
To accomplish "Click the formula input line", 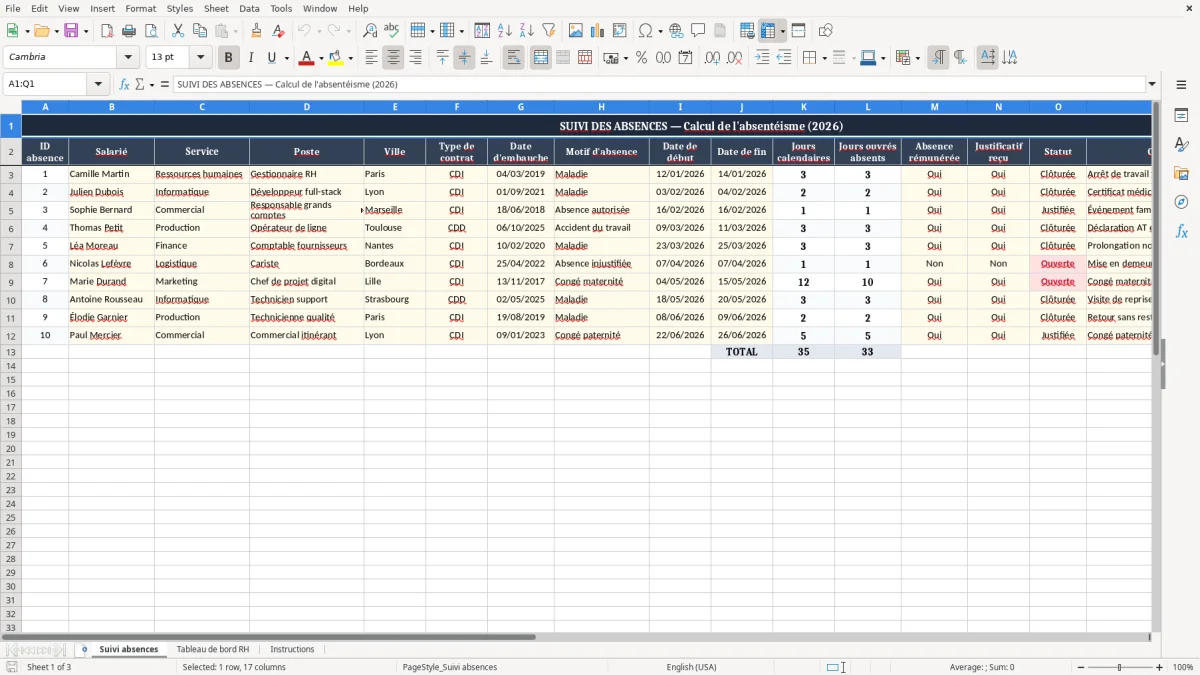I will [x=658, y=84].
